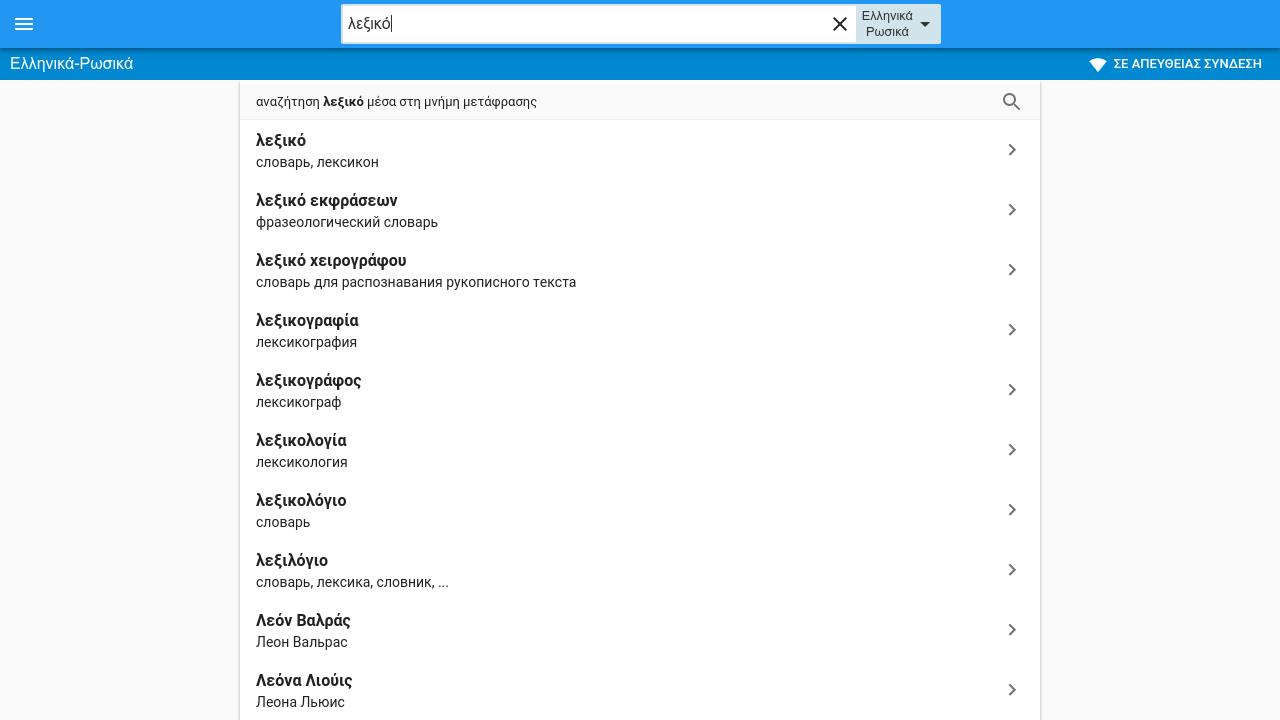Click chevron on the Λεόν Βαλράς row

(1012, 630)
